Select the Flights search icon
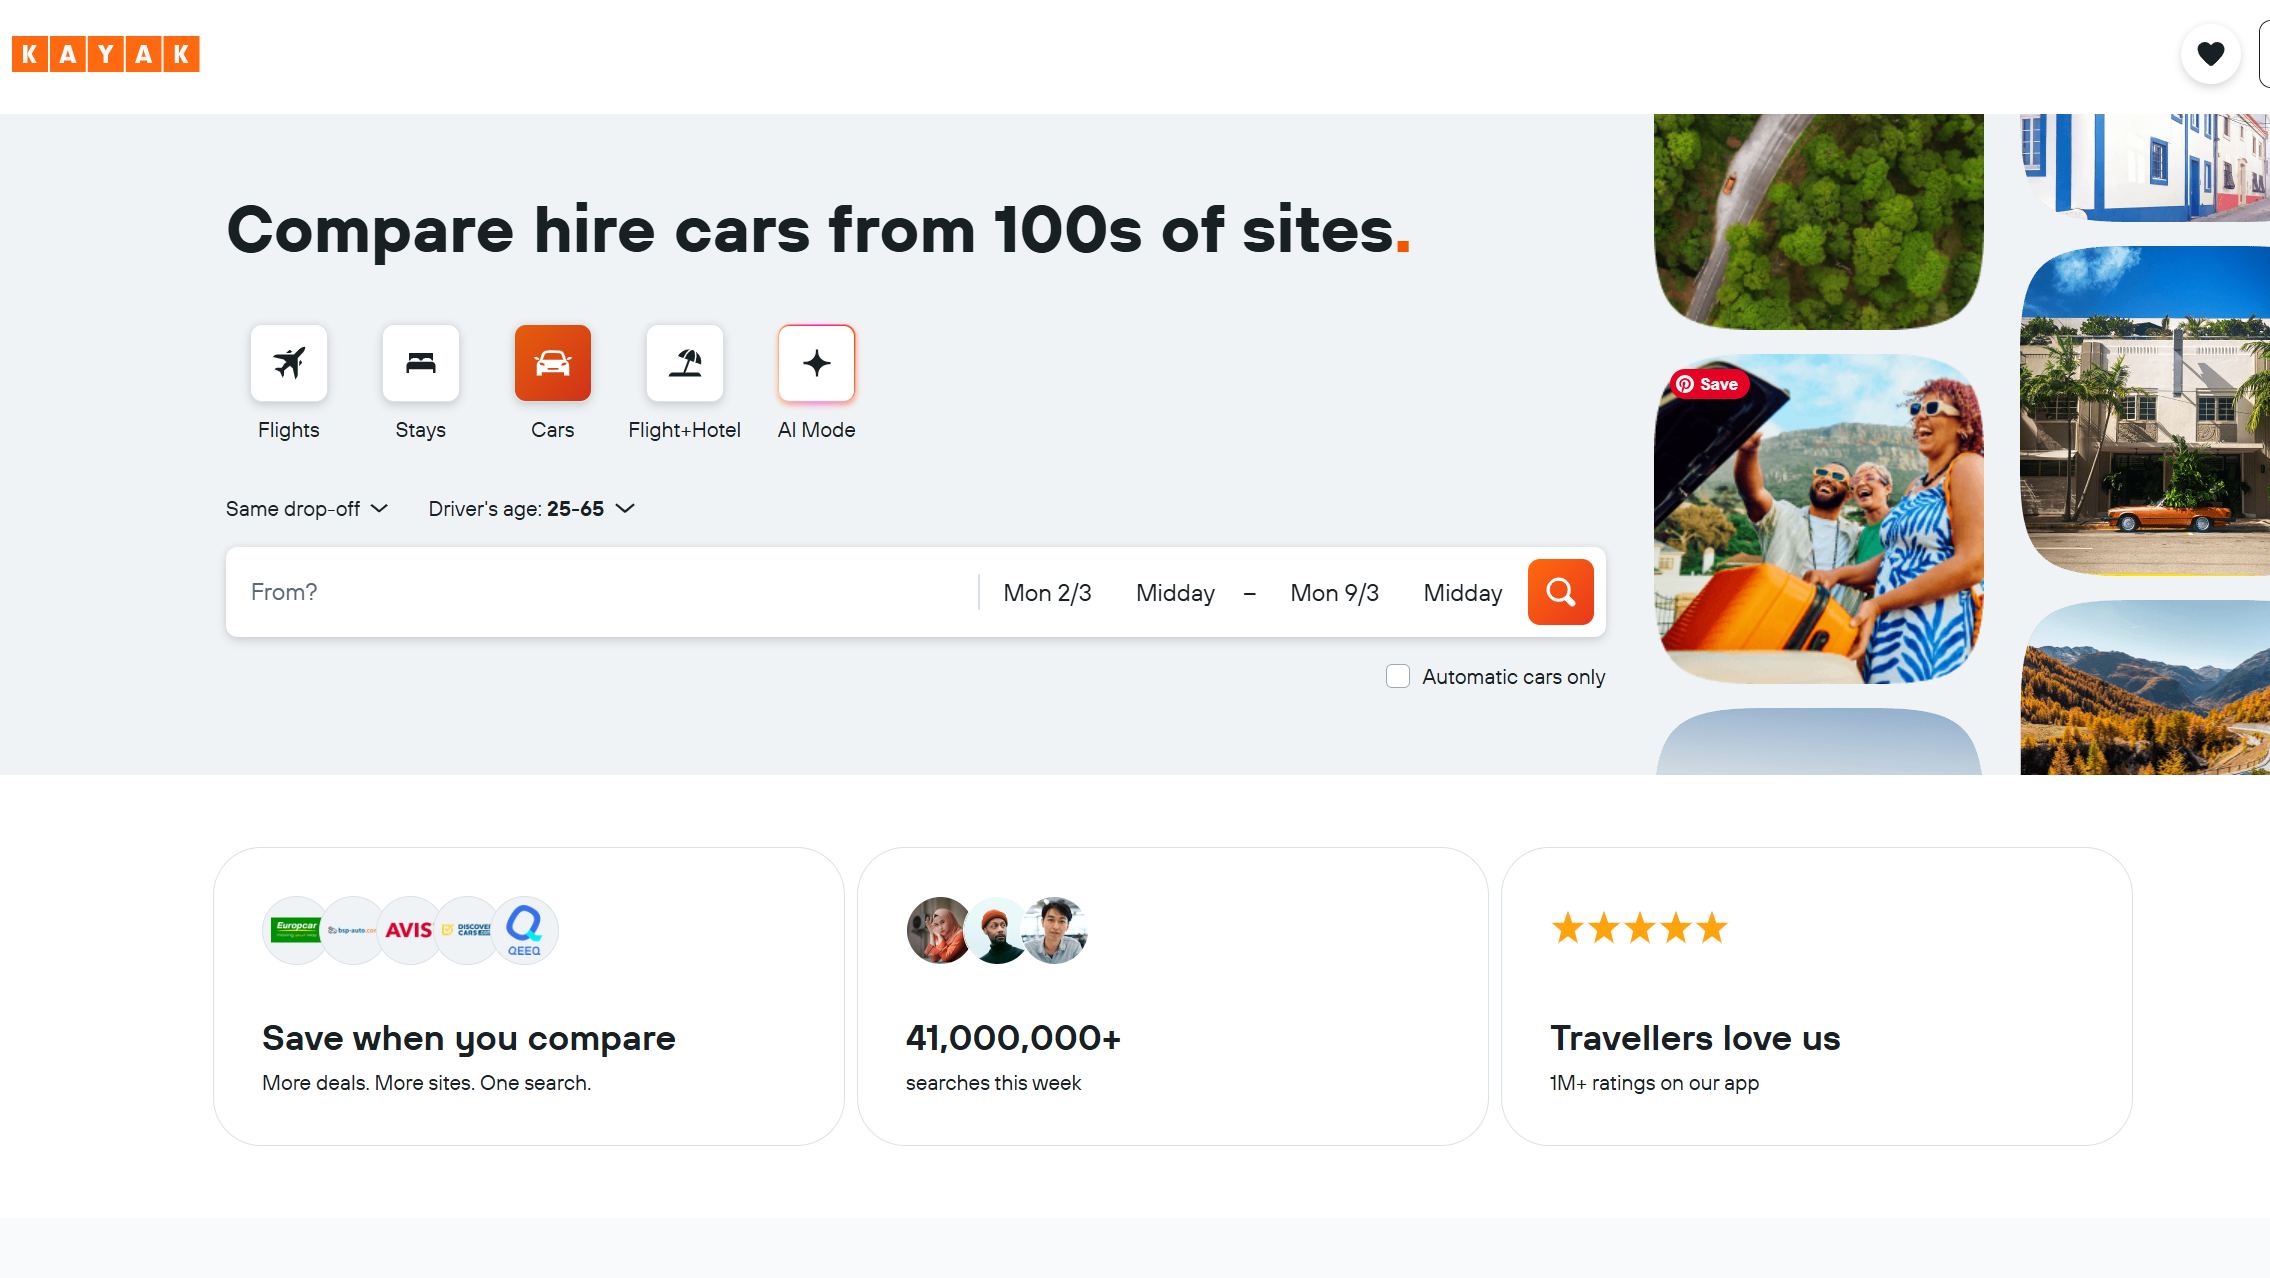This screenshot has height=1278, width=2270. [x=288, y=363]
